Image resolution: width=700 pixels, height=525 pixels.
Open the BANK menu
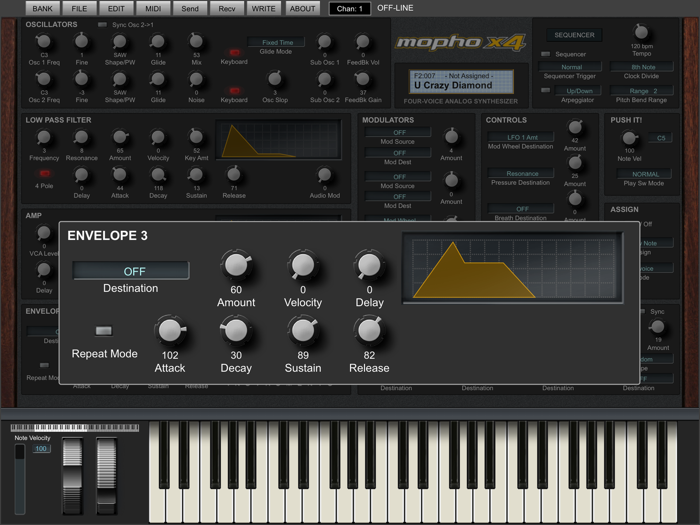click(42, 8)
